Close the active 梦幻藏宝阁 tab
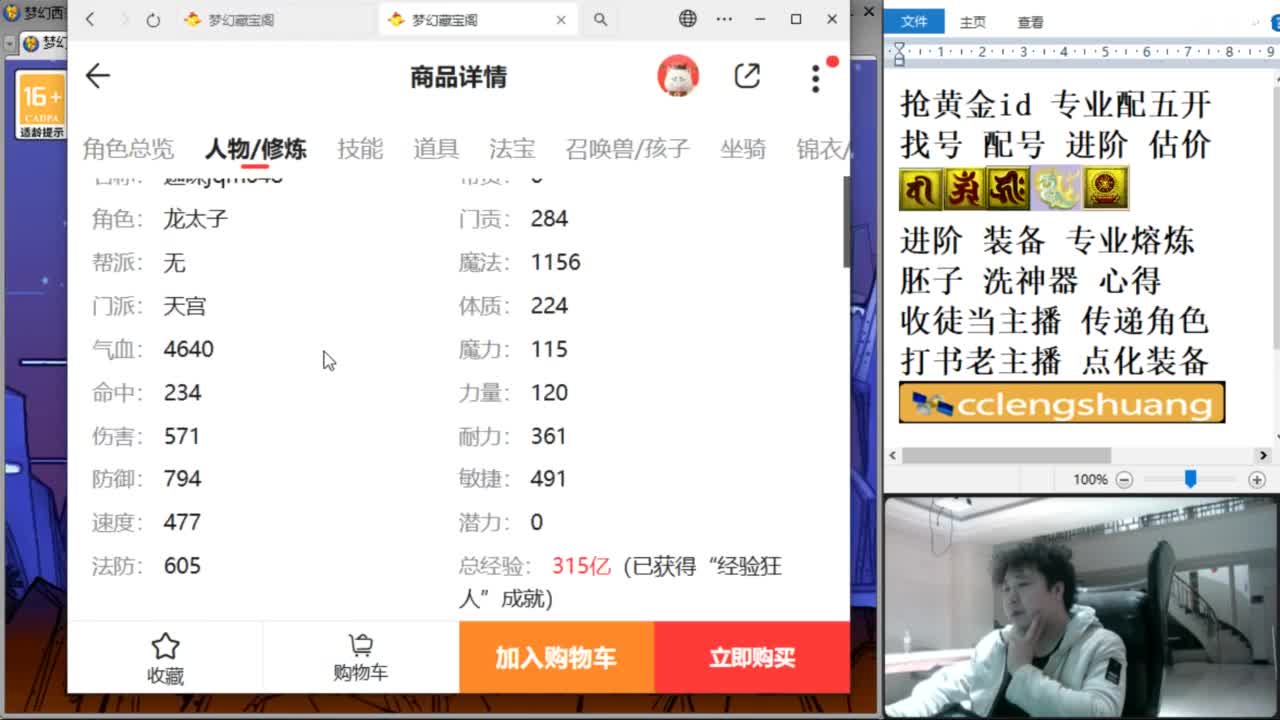The width and height of the screenshot is (1280, 720). click(561, 19)
